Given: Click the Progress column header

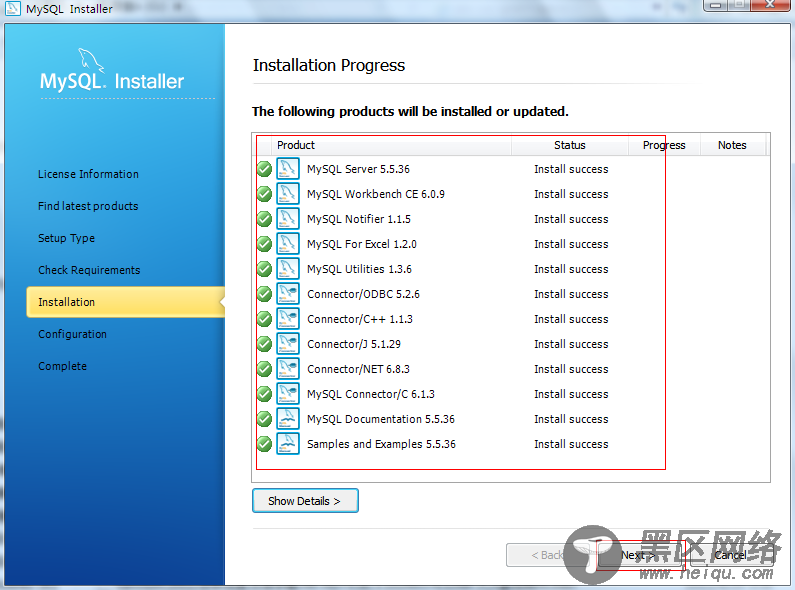Looking at the screenshot, I should click(664, 145).
